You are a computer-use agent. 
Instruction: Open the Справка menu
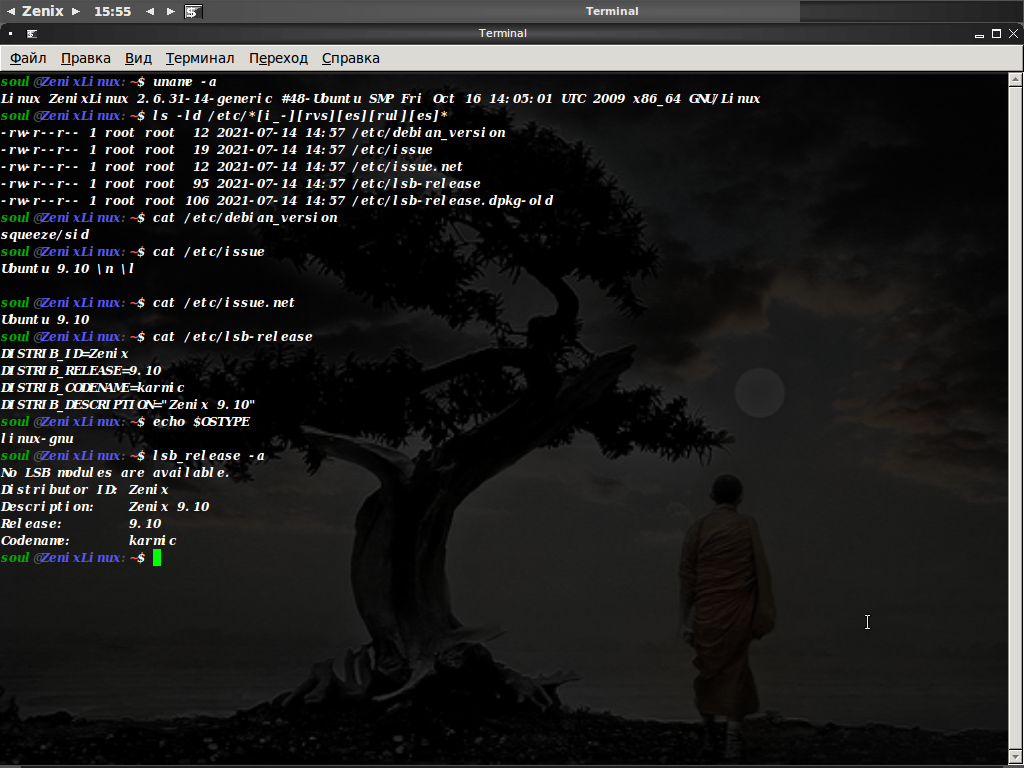point(351,58)
